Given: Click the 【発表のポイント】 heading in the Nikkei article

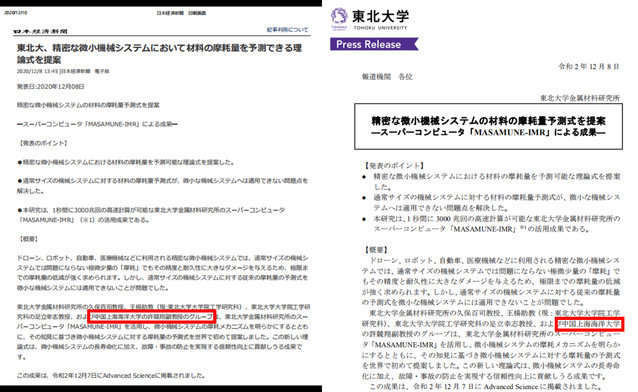Looking at the screenshot, I should click(x=43, y=143).
